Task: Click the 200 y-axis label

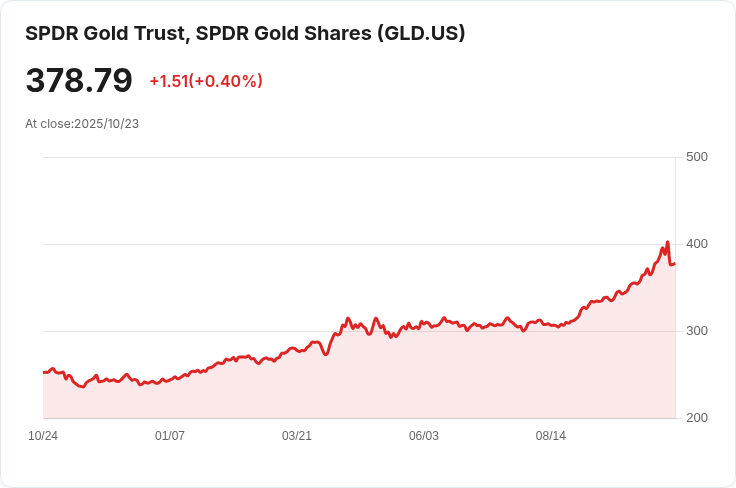Action: (x=697, y=418)
